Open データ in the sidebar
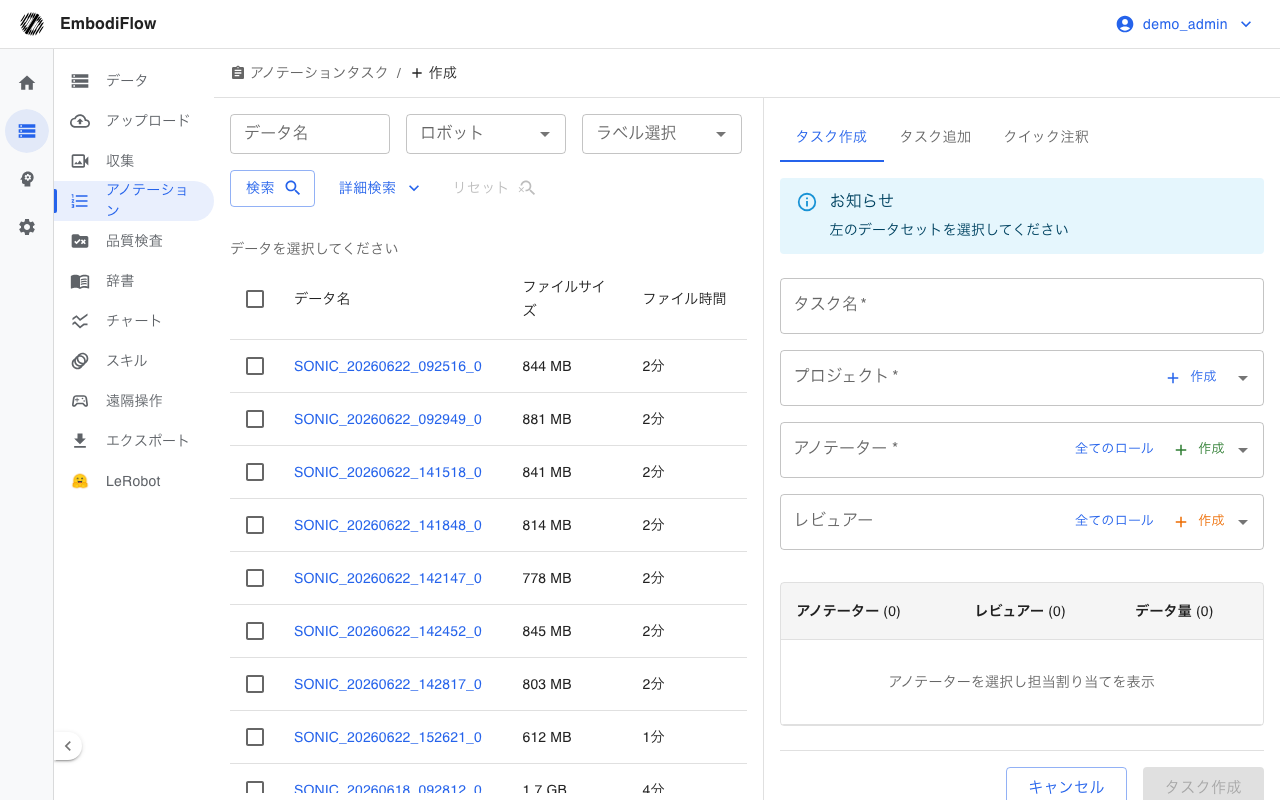The height and width of the screenshot is (800, 1280). [x=134, y=80]
